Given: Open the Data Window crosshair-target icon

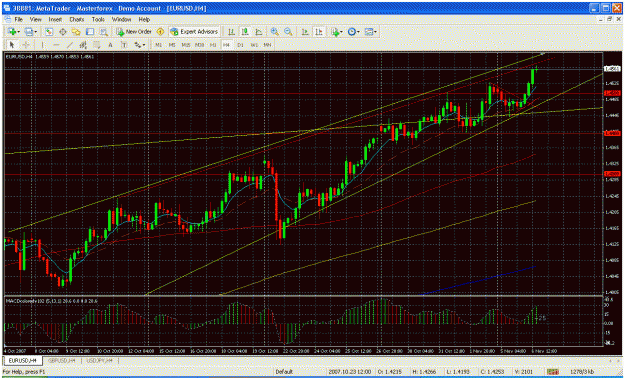Looking at the screenshot, I should (63, 32).
